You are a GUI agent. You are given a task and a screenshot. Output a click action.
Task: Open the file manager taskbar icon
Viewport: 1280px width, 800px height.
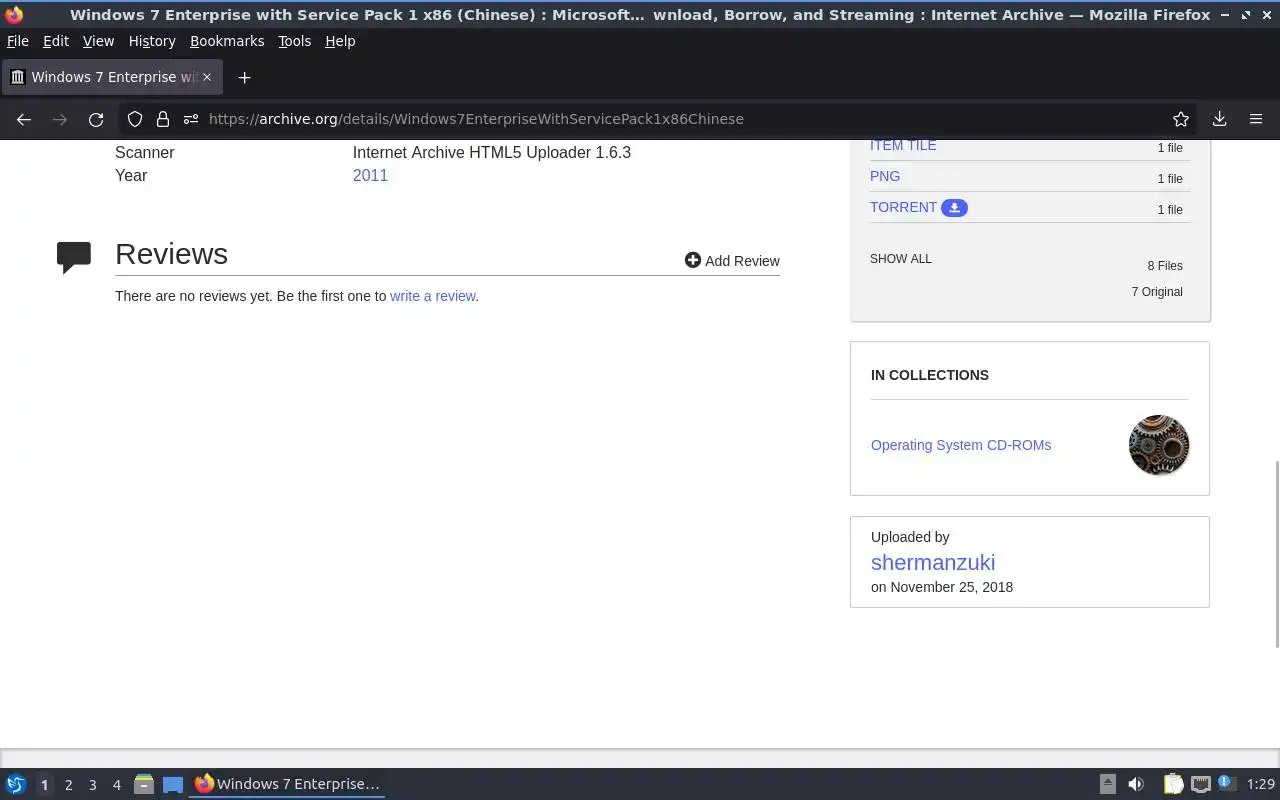pos(143,784)
